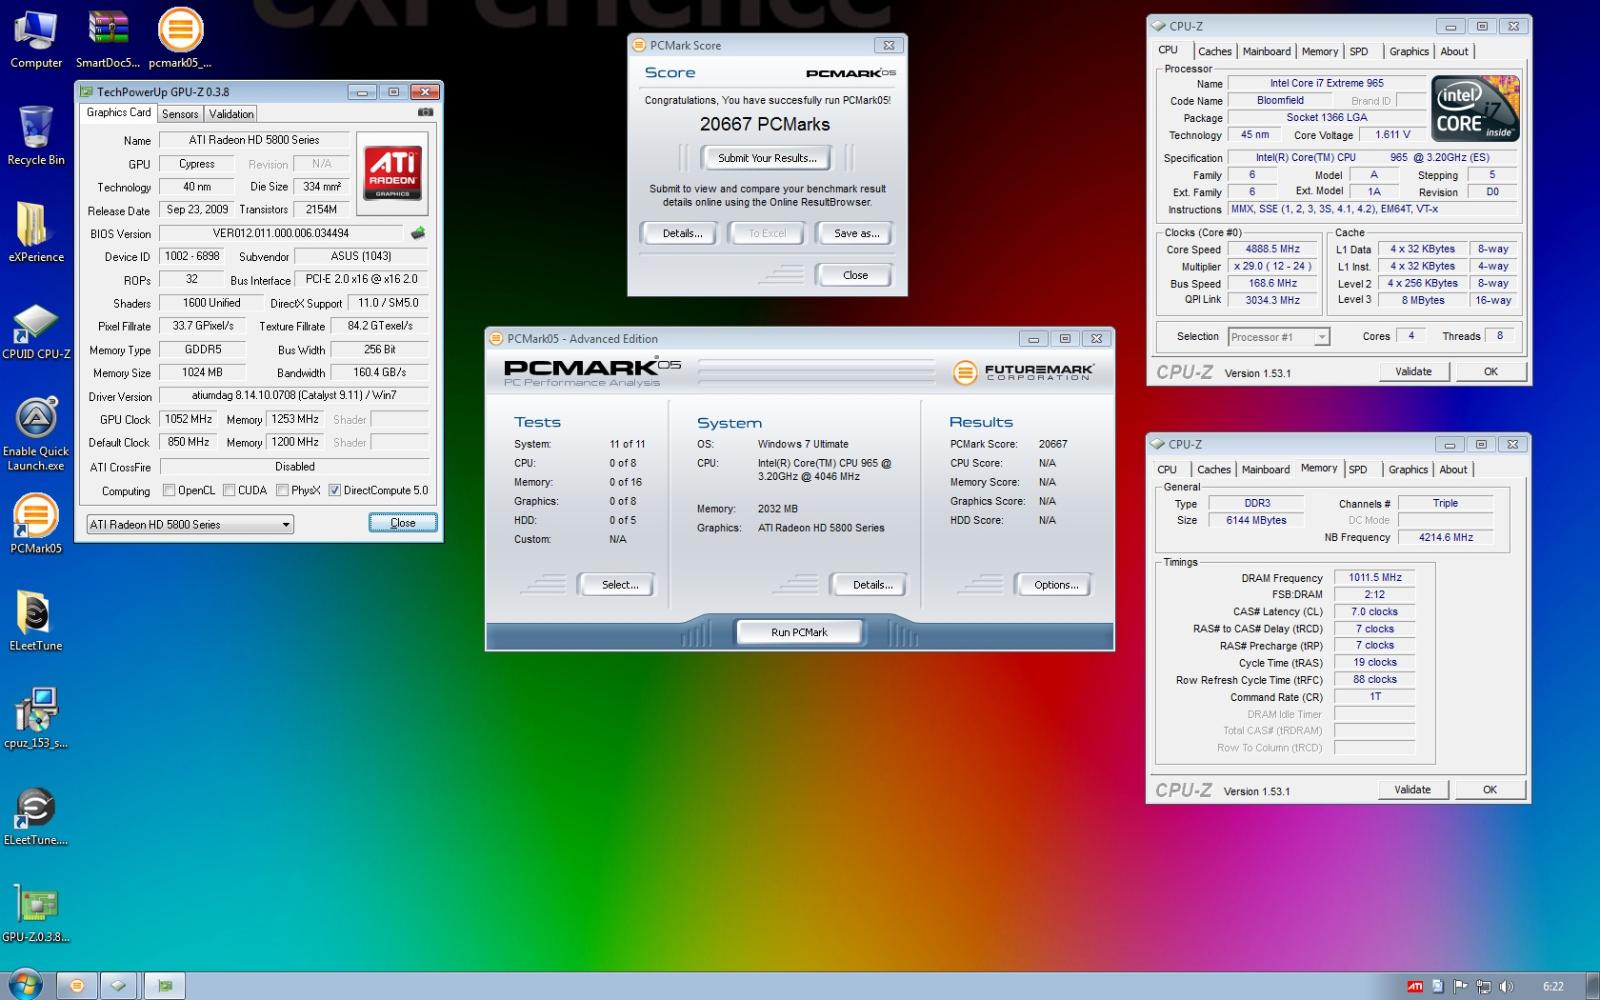Viewport: 1600px width, 1000px height.
Task: Open the CPU tab in lower CPU-Z window
Action: [1167, 470]
